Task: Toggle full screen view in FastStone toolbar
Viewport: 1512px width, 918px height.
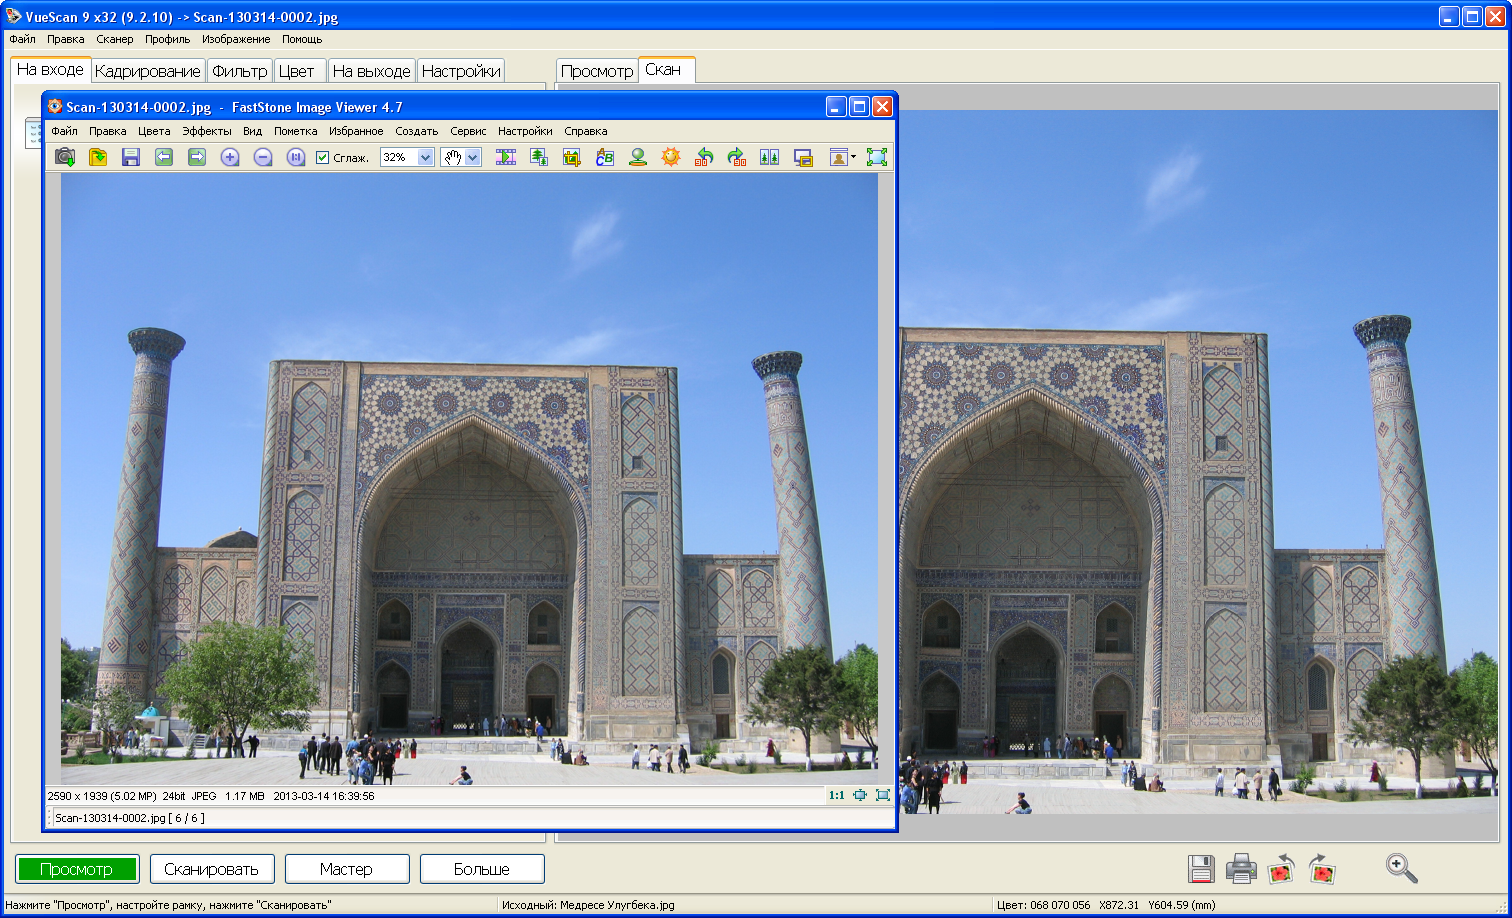Action: (877, 157)
